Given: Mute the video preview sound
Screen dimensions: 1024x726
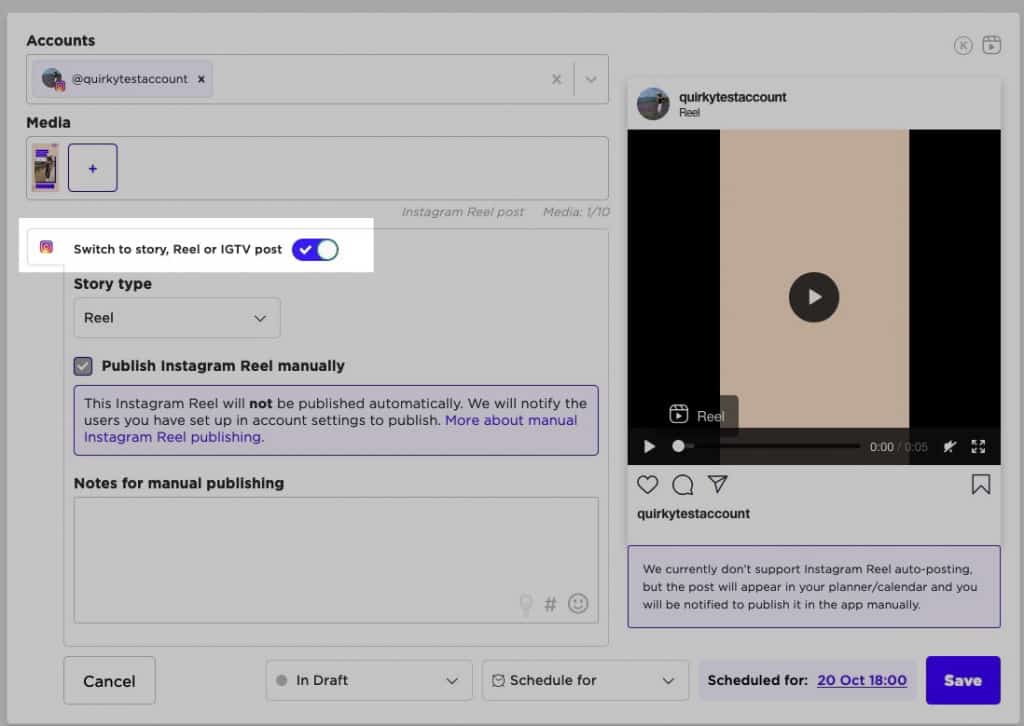Looking at the screenshot, I should click(949, 447).
